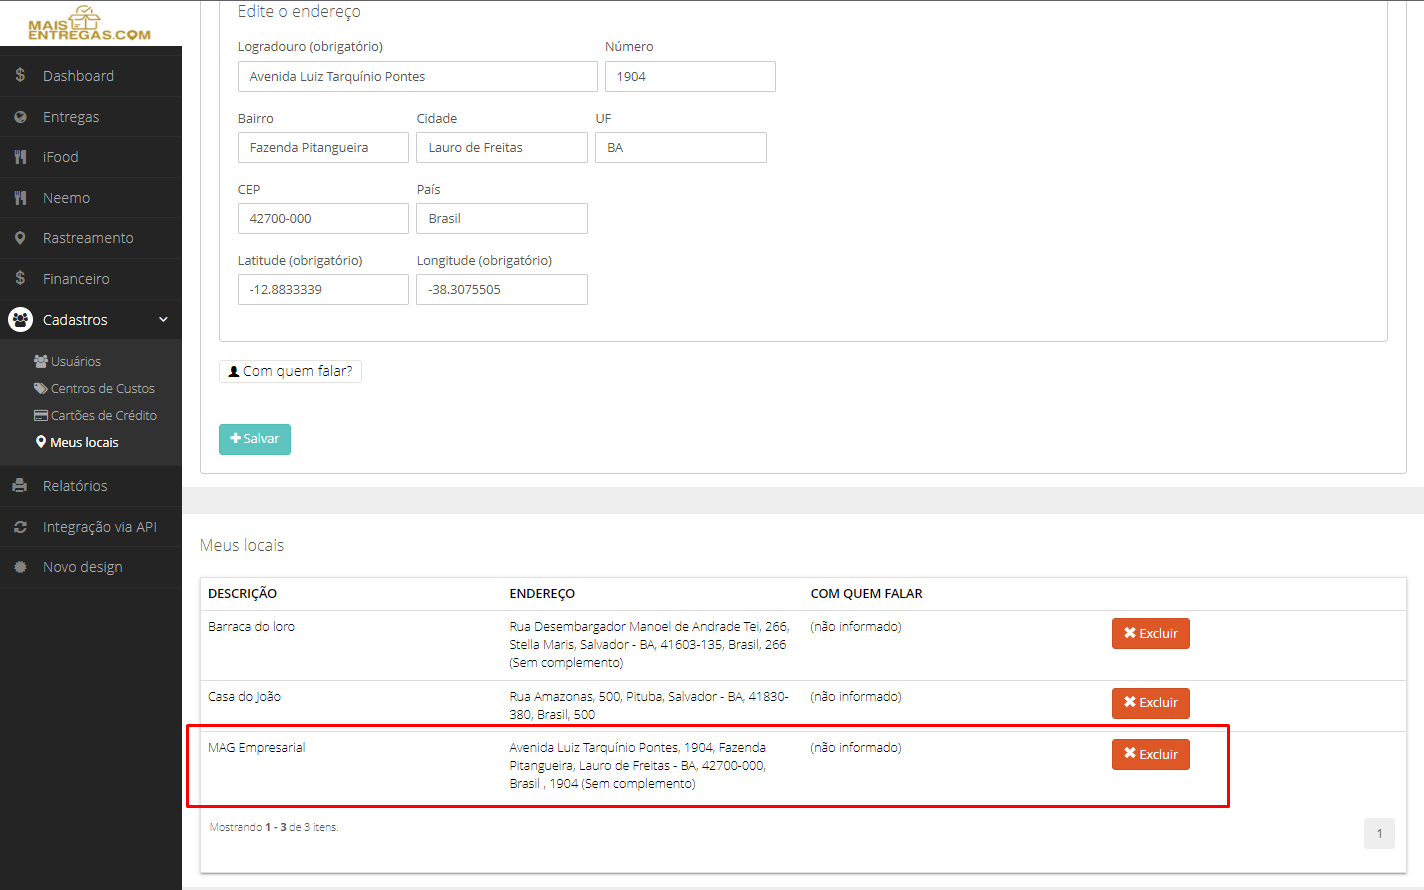Click the Cidade input field
The image size is (1424, 890).
(x=502, y=148)
